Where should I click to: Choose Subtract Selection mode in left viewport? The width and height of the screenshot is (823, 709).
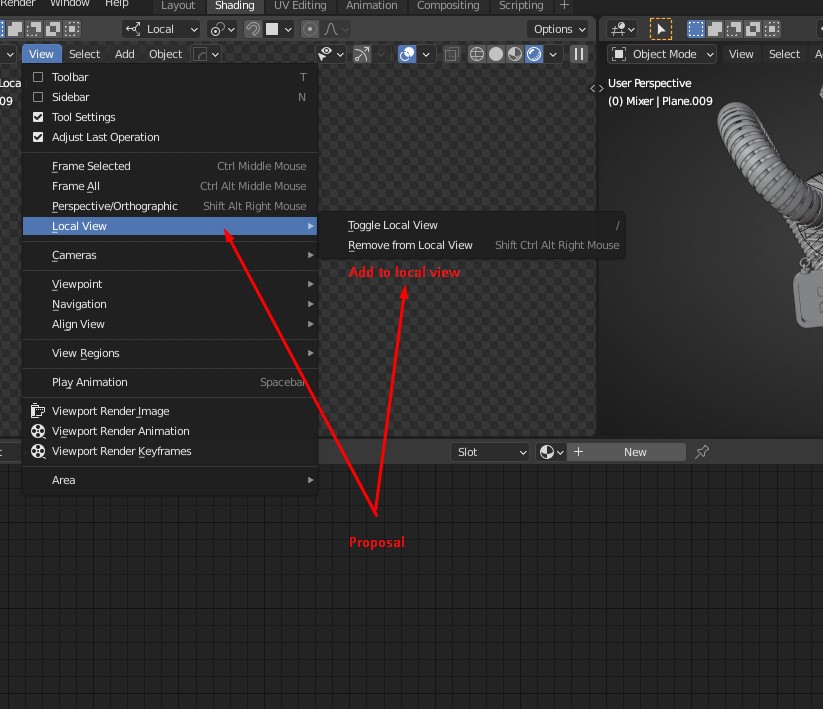(x=34, y=29)
